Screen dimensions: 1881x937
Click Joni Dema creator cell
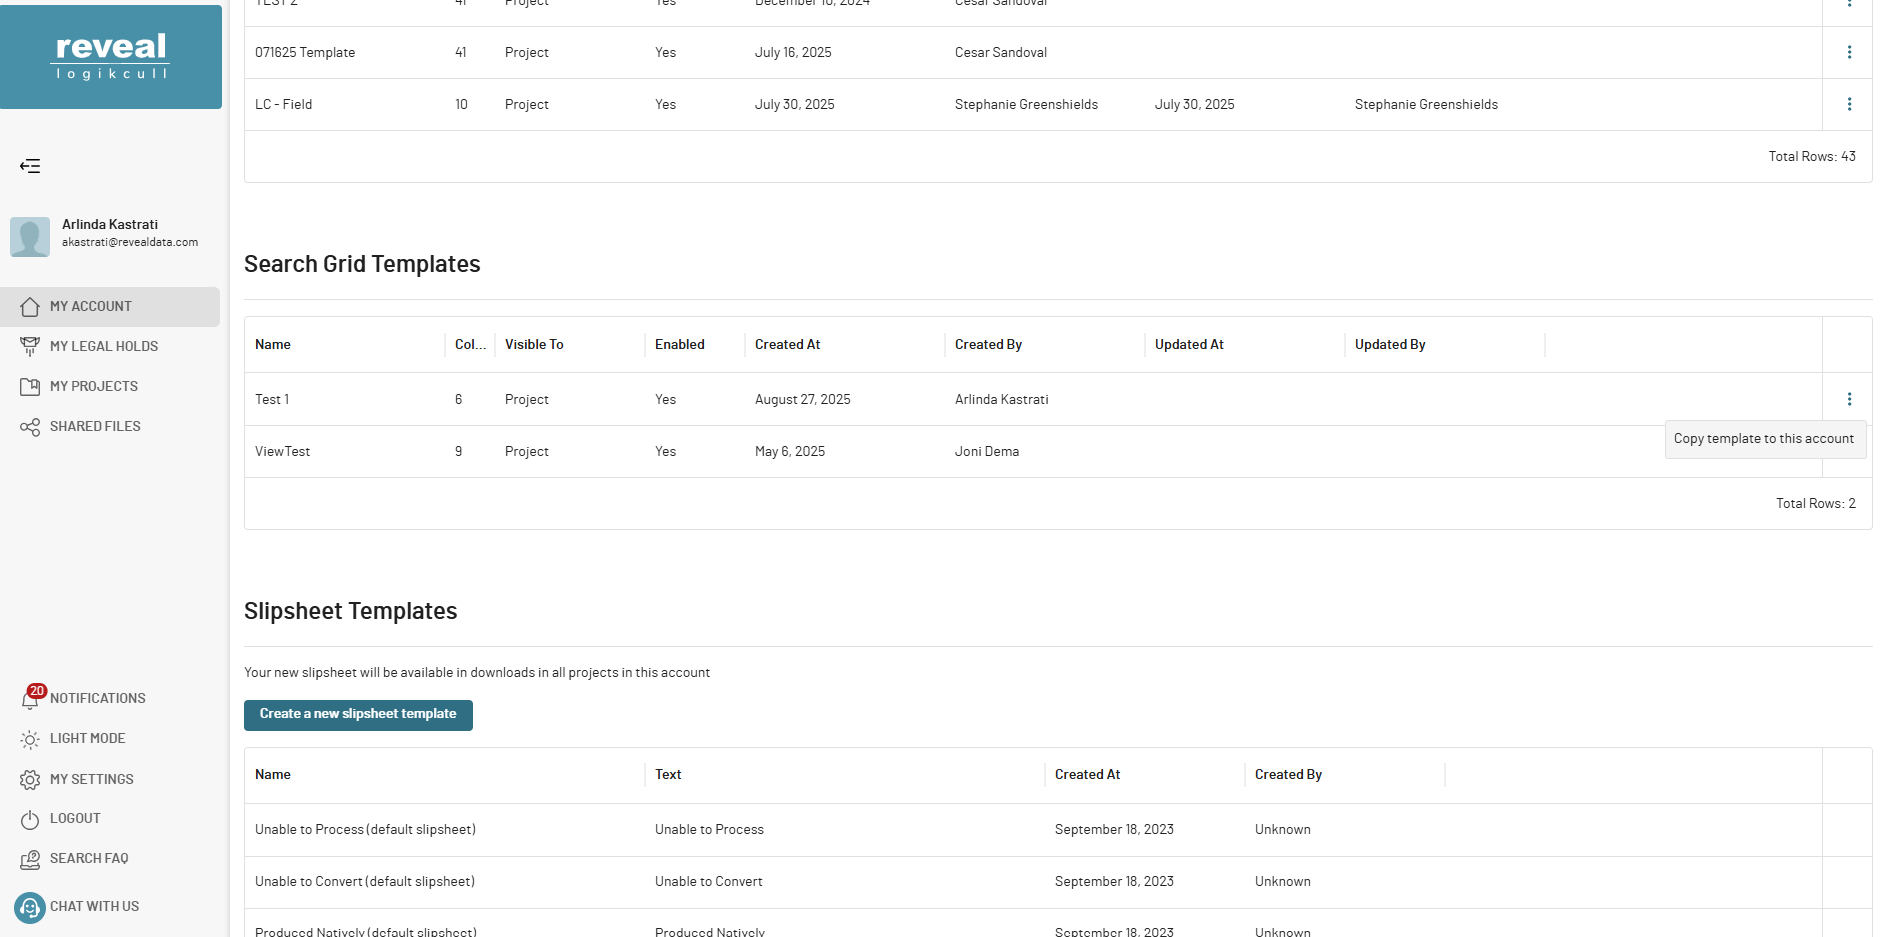point(987,452)
